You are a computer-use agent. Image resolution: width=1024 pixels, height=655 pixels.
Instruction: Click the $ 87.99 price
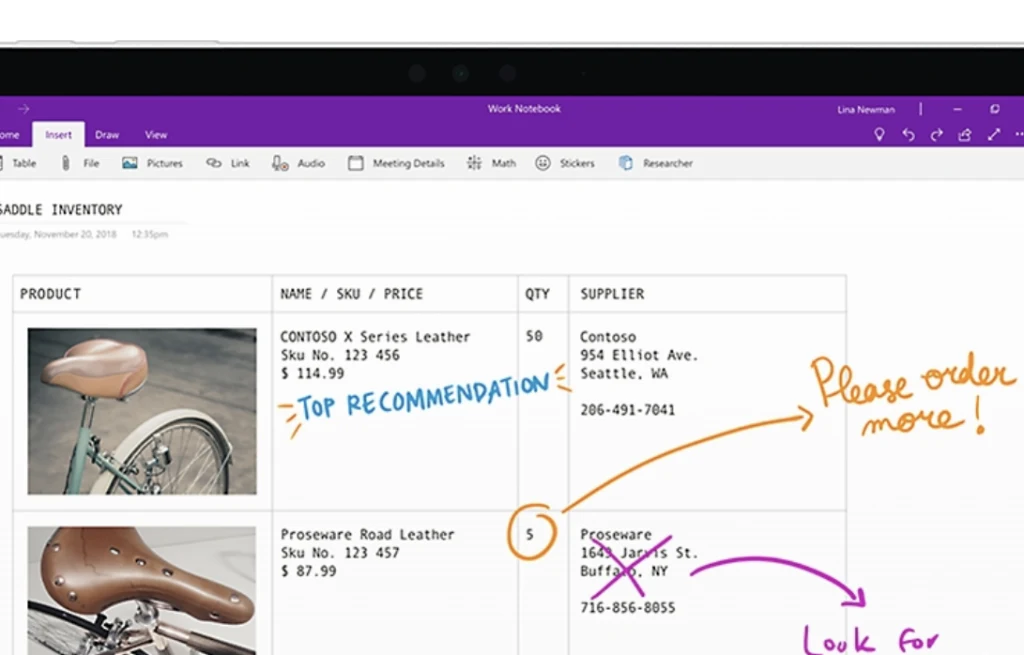pos(308,571)
